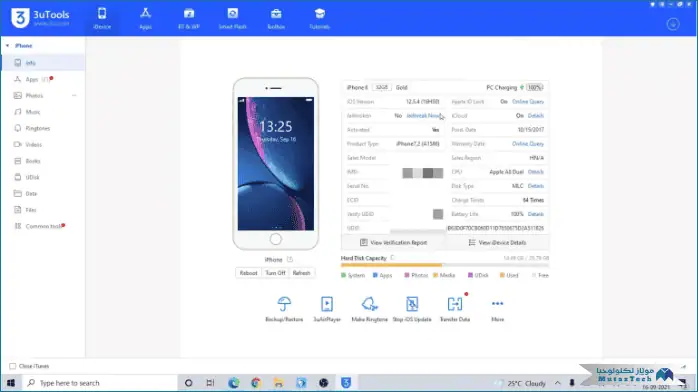Open the iDevice tab icon
Screen dimensions: 698x392
102,13
